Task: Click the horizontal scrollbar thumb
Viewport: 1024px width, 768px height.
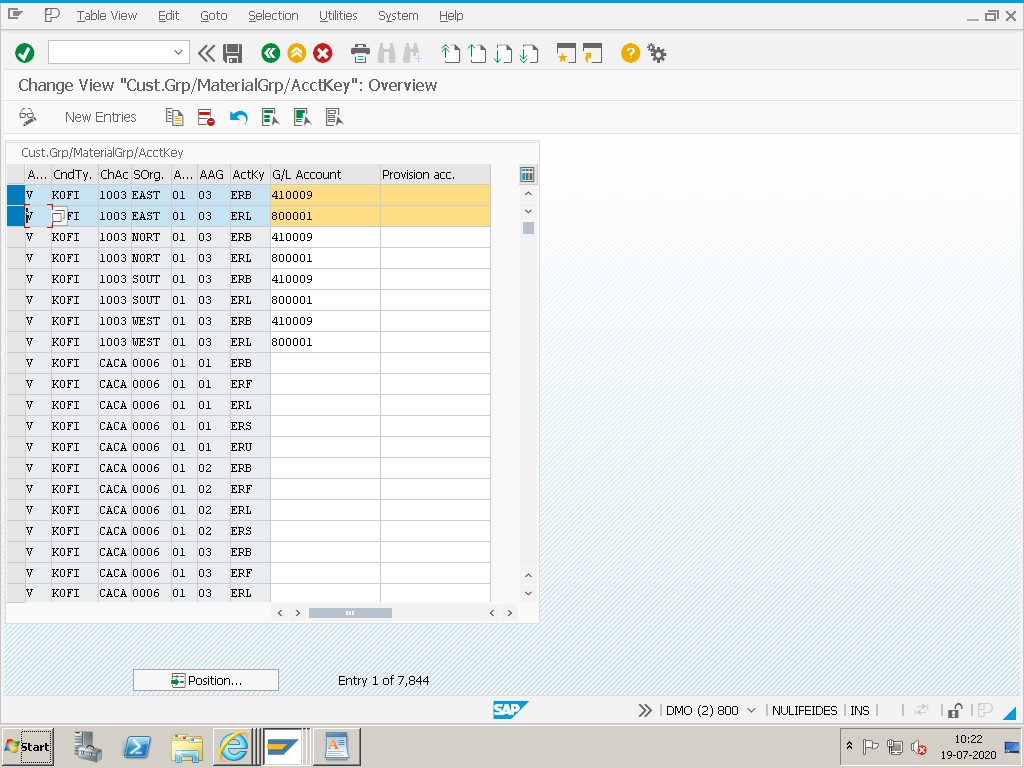Action: pyautogui.click(x=350, y=613)
